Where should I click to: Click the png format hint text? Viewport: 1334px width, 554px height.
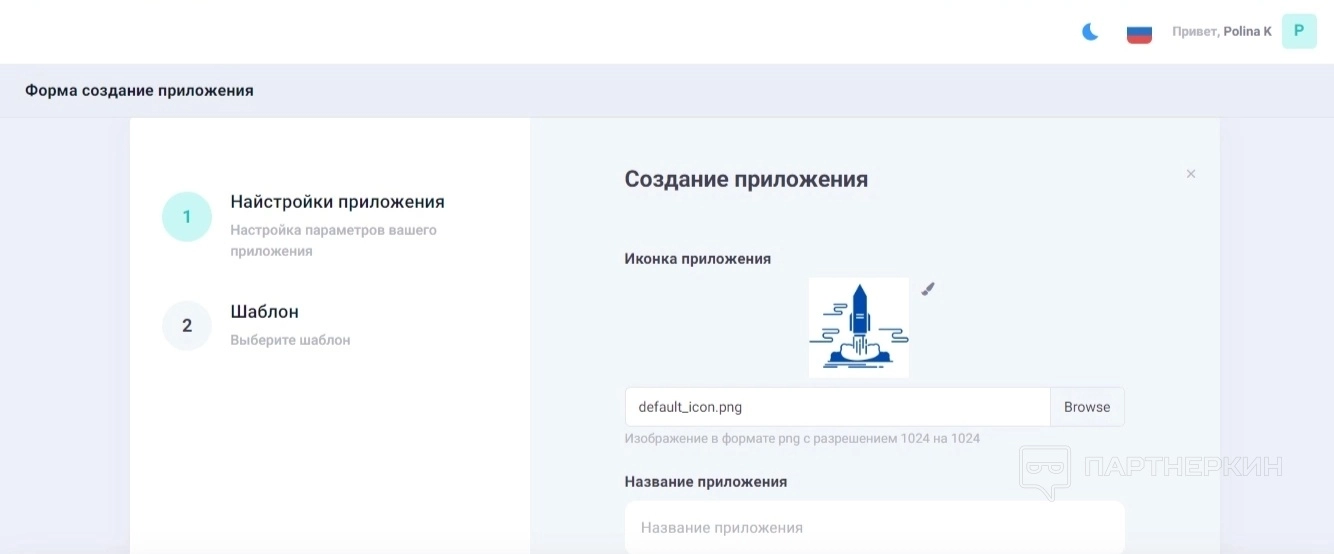tap(802, 439)
